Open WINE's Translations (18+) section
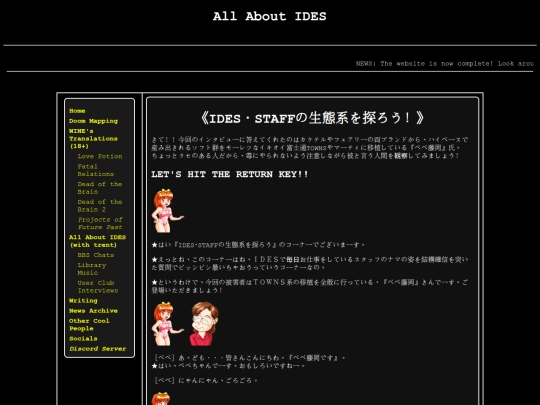 tap(93, 138)
